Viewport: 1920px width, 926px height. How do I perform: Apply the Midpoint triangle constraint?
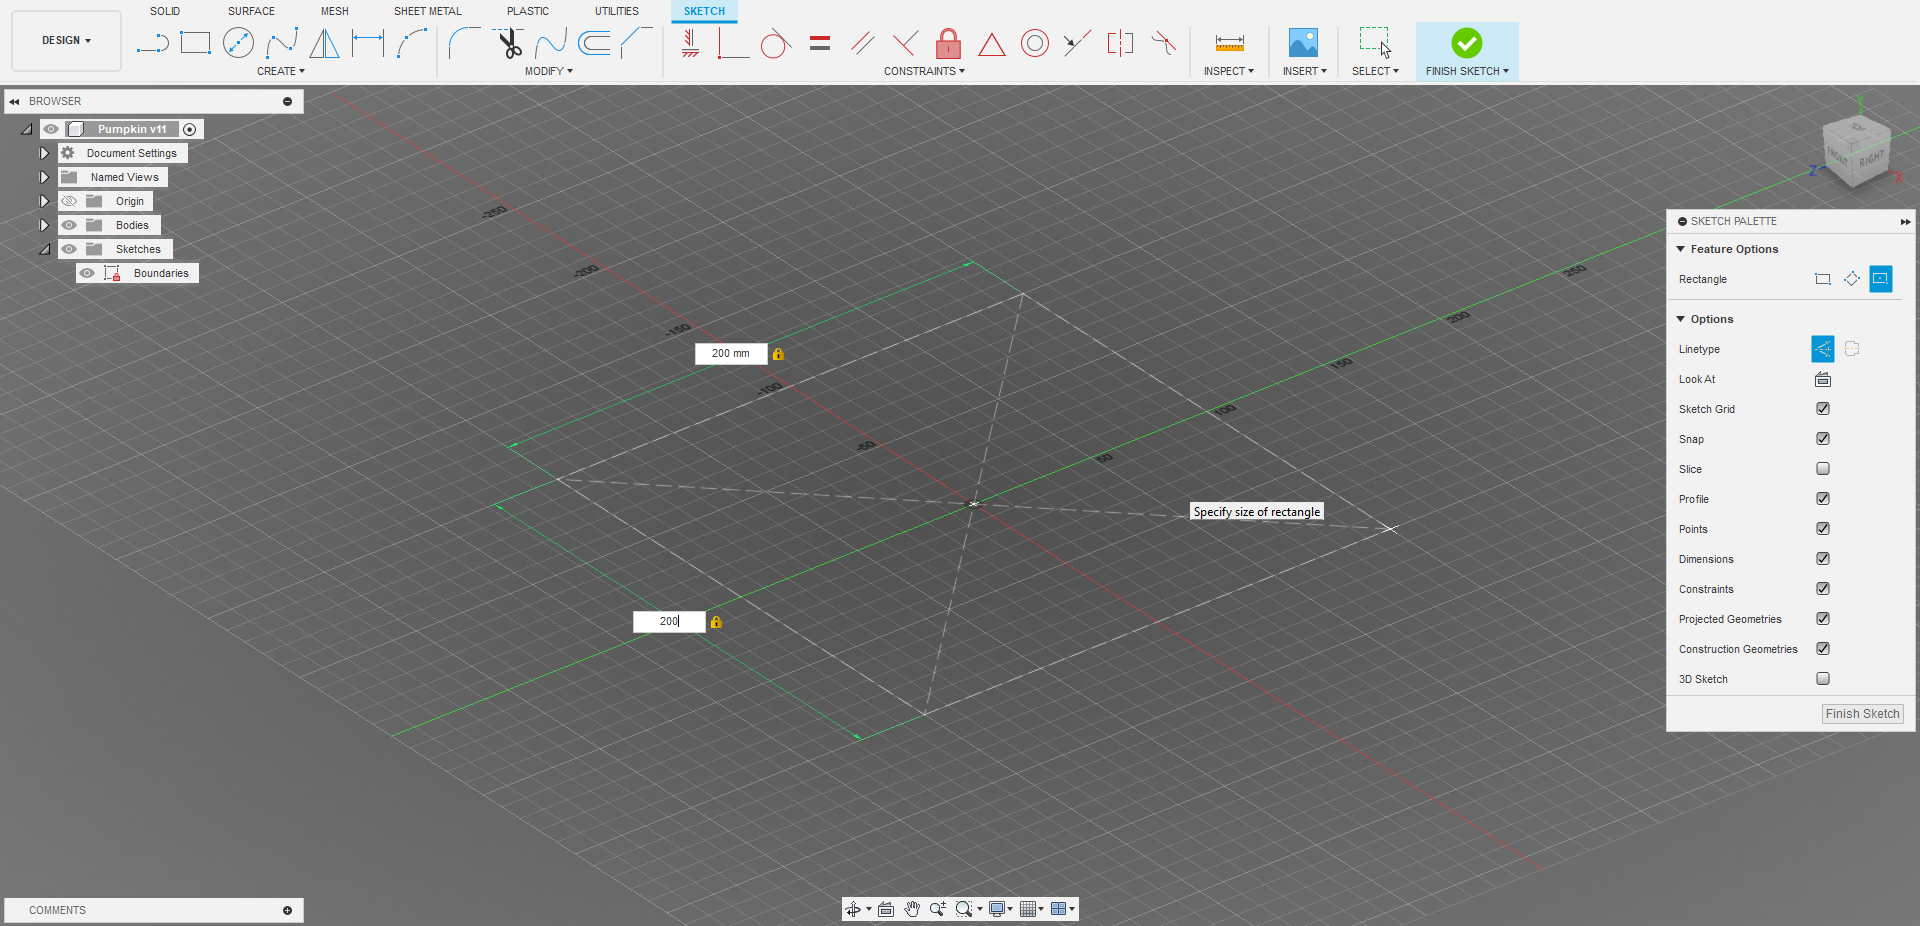[992, 44]
